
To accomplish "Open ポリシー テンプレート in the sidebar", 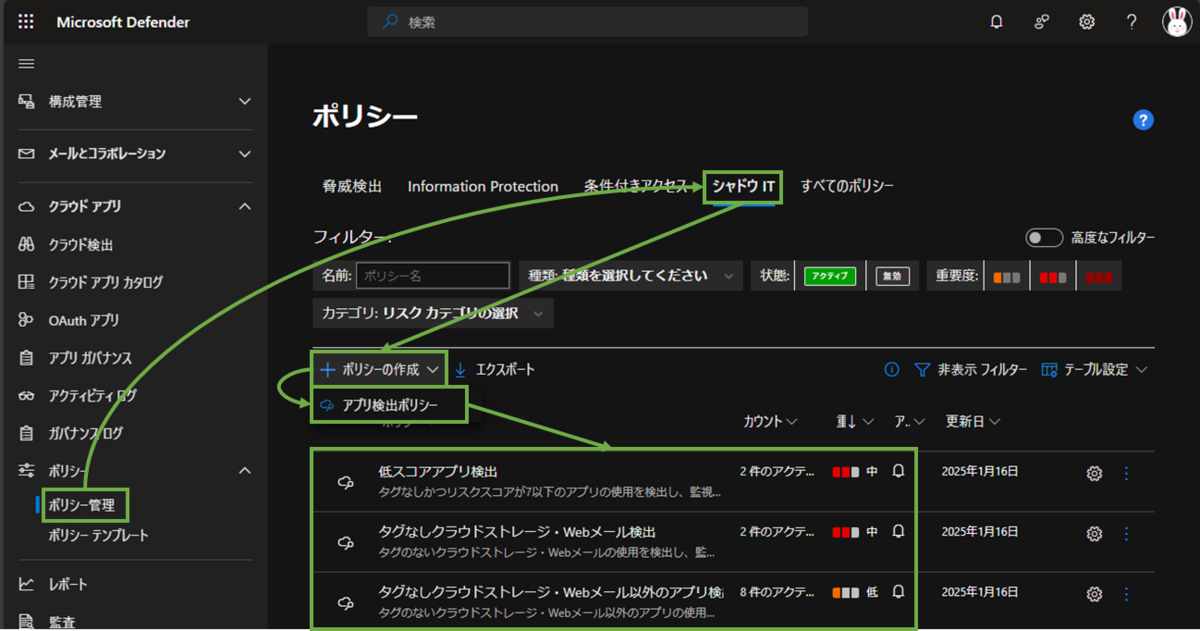I will (99, 536).
